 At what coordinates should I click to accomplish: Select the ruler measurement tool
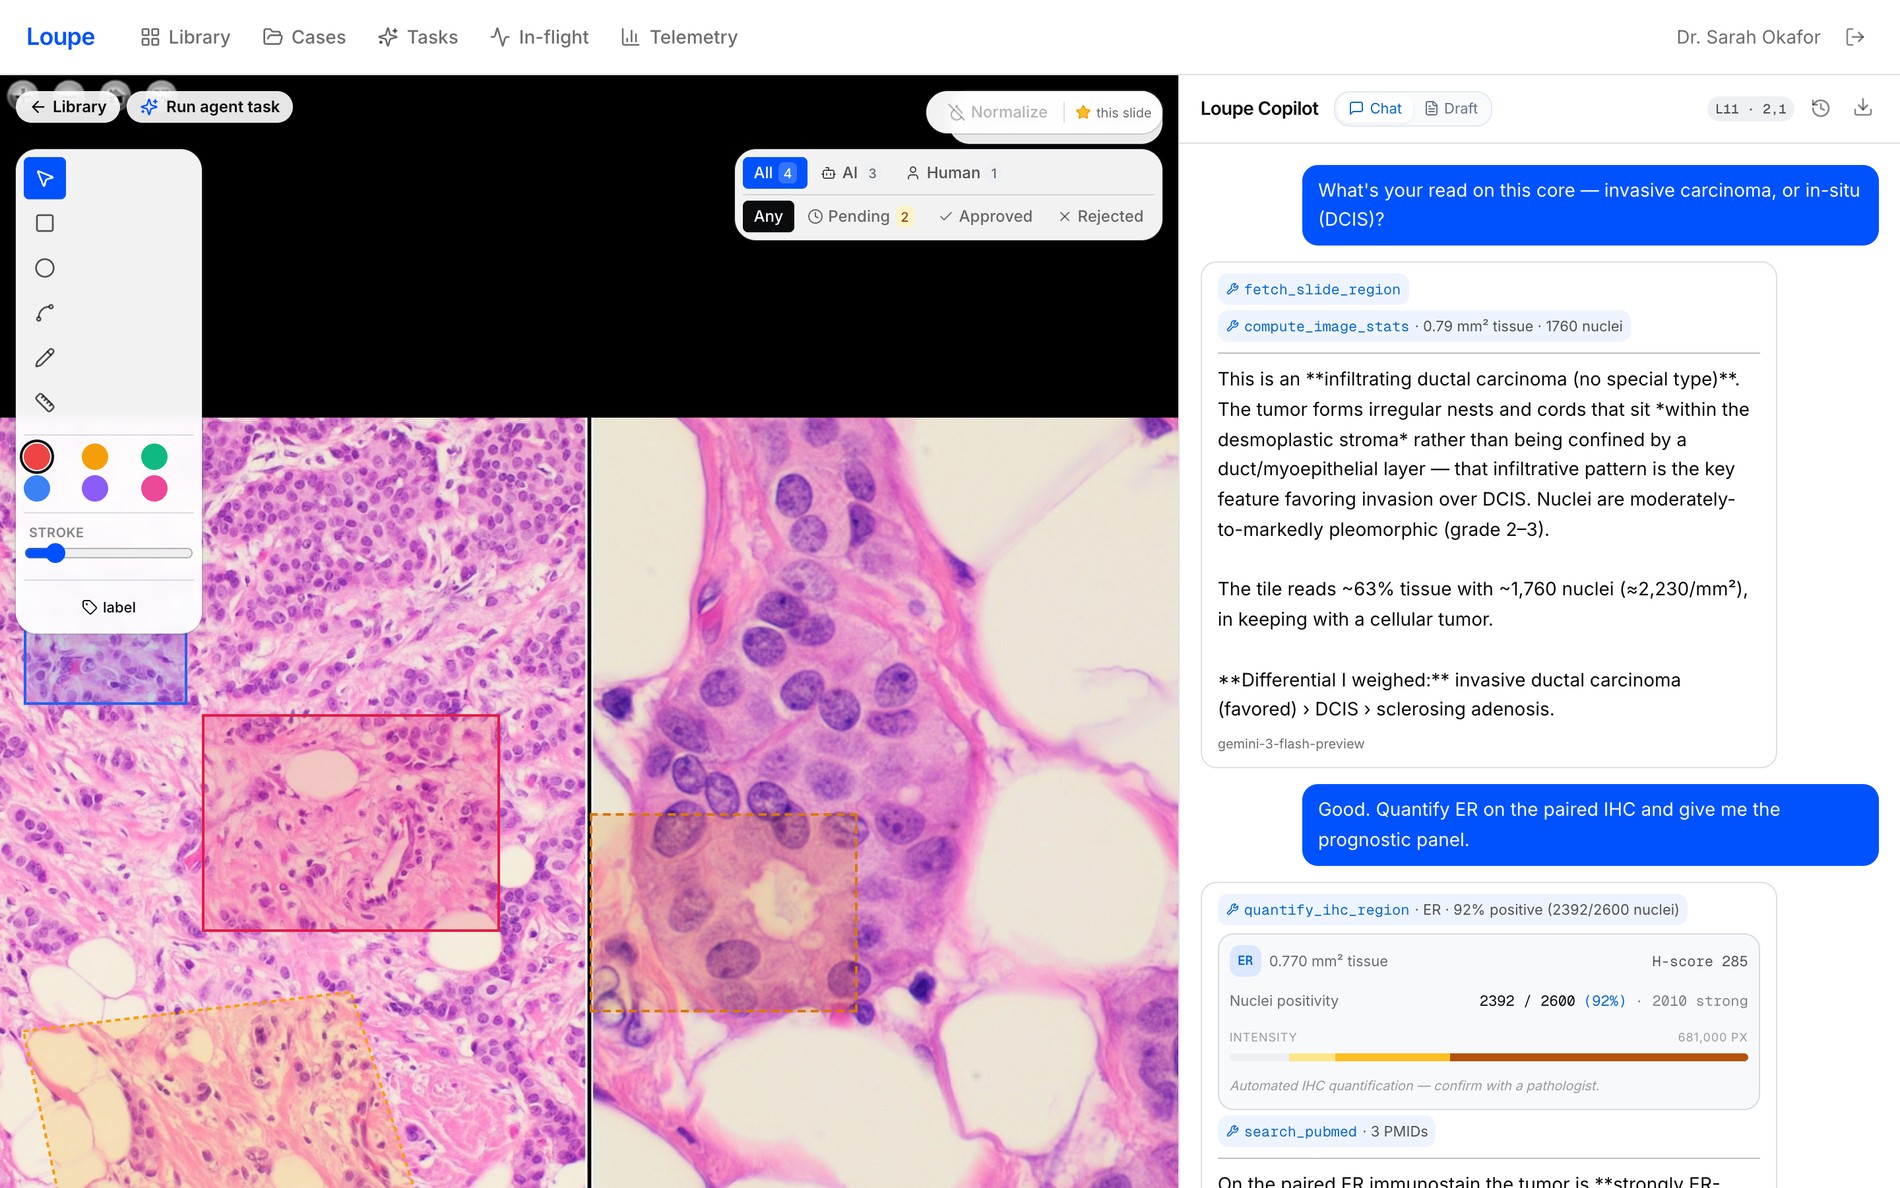[45, 402]
